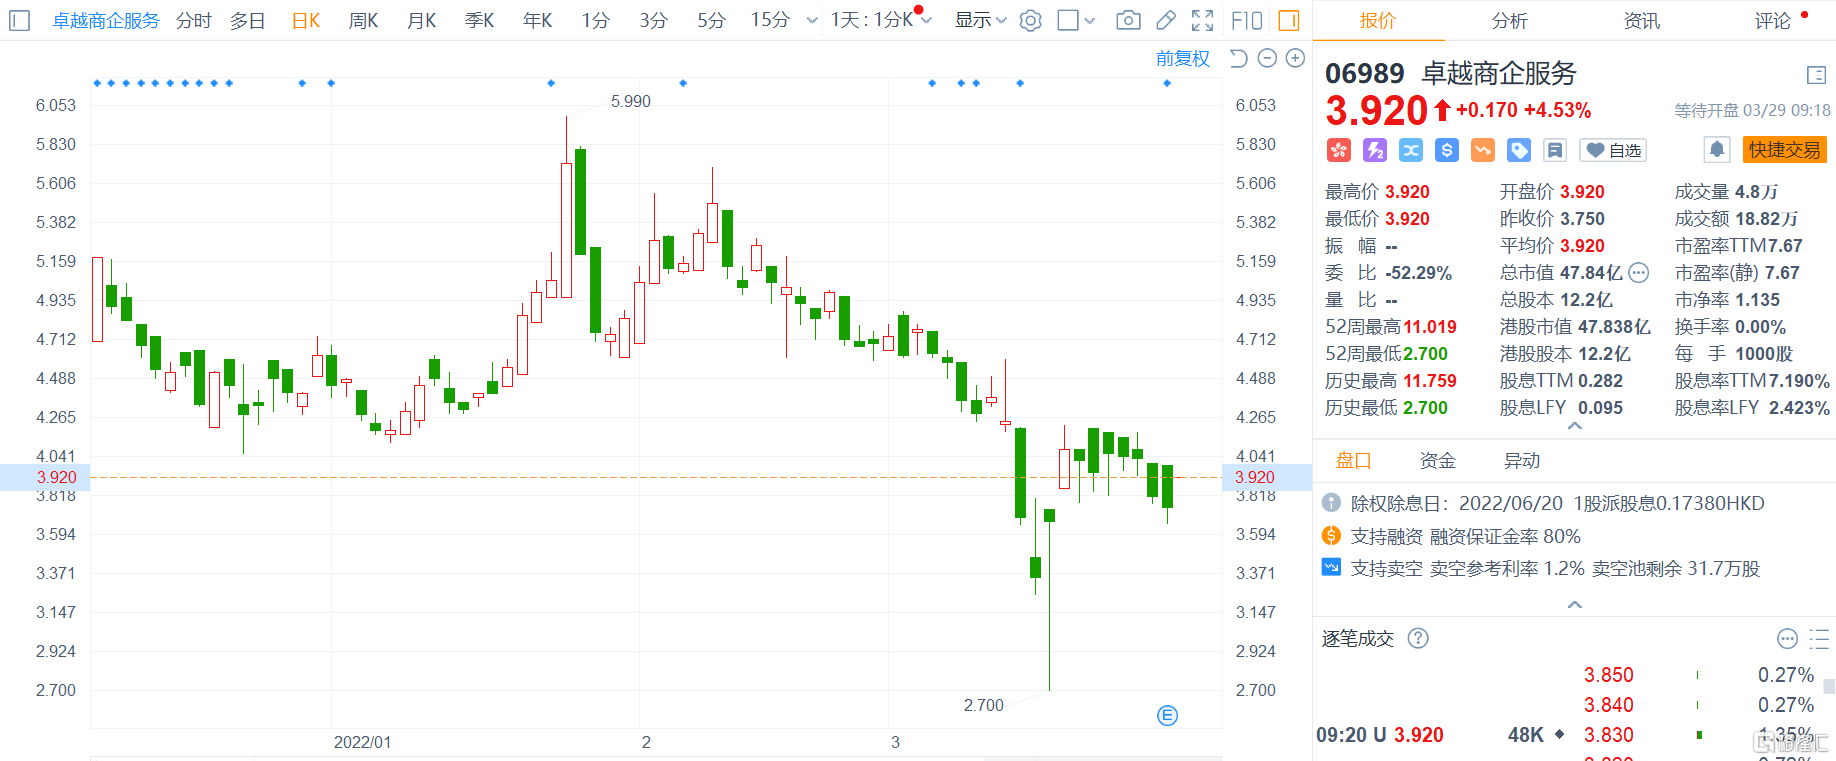Open the 1天:1分K period dropdown
The width and height of the screenshot is (1836, 761).
click(x=881, y=20)
